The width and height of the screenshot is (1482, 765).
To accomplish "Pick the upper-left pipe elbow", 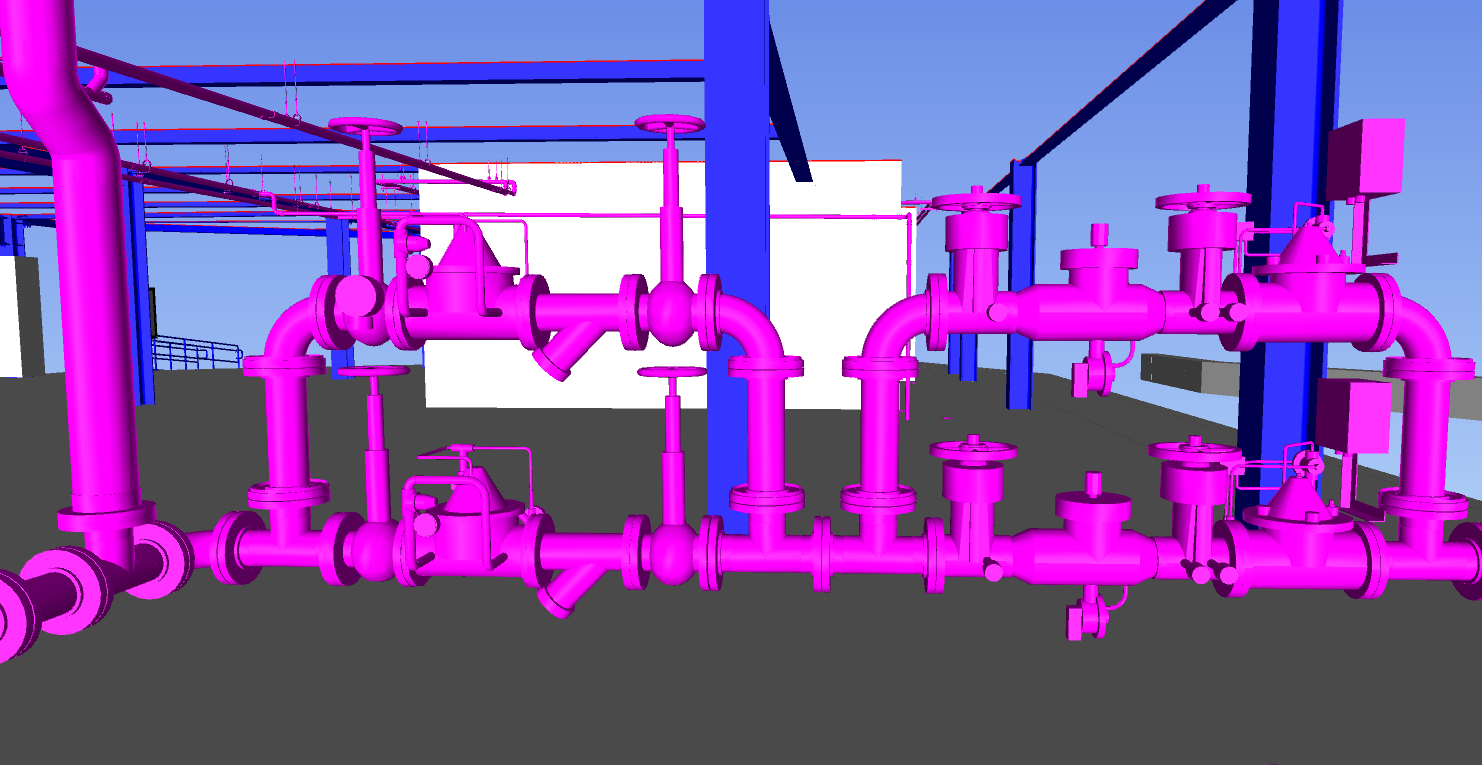I will pyautogui.click(x=292, y=328).
